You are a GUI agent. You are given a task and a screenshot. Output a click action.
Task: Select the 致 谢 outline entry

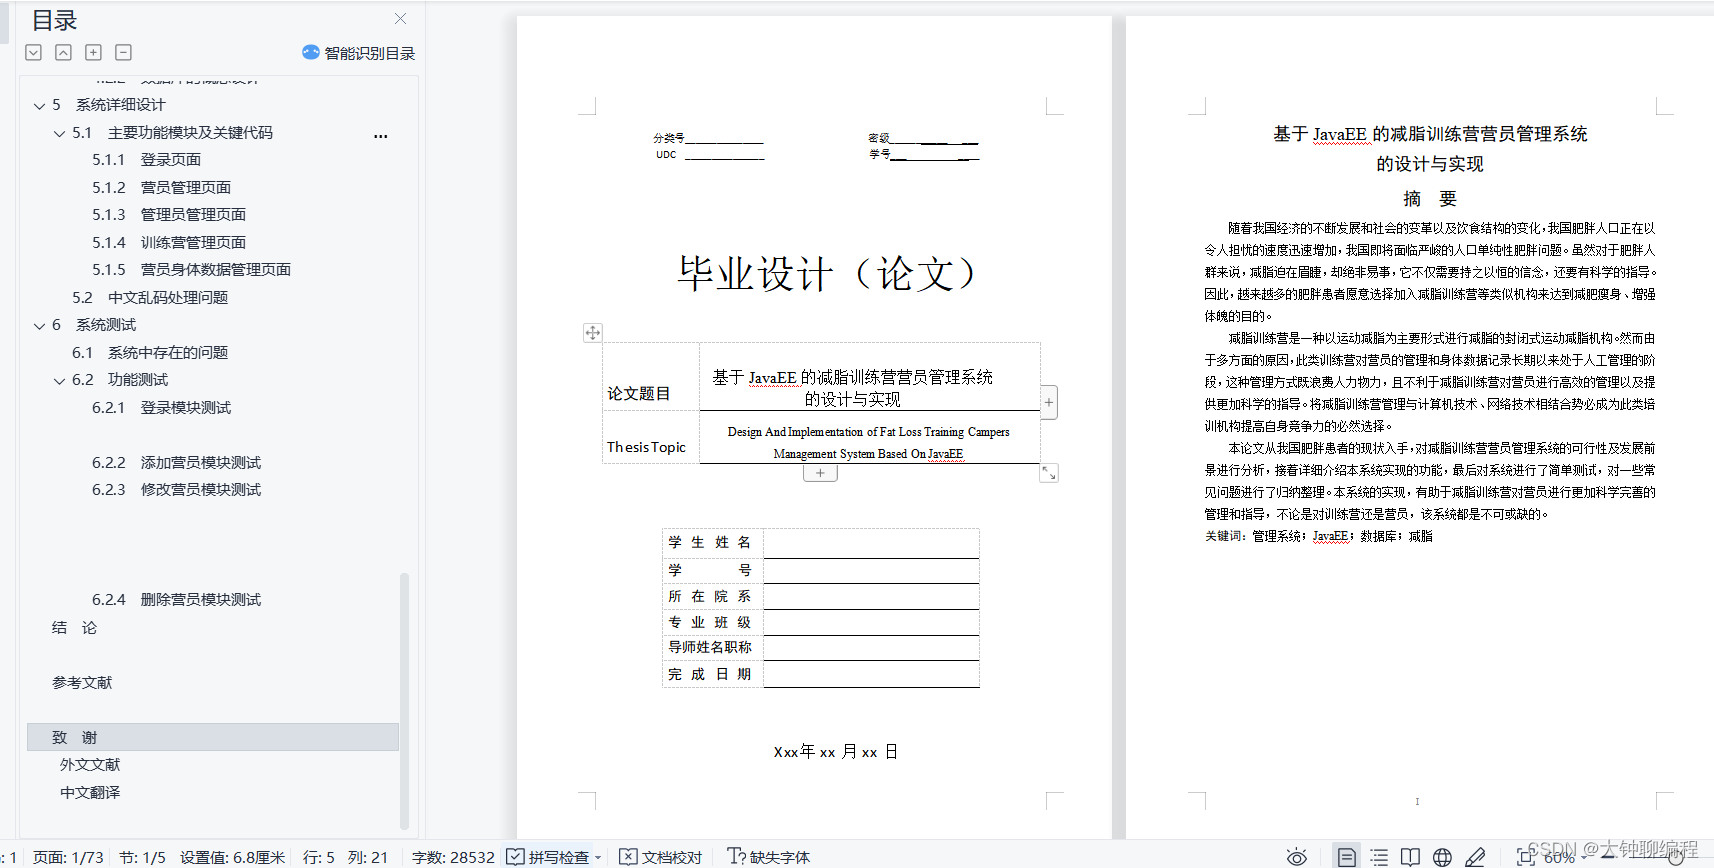[x=212, y=737]
